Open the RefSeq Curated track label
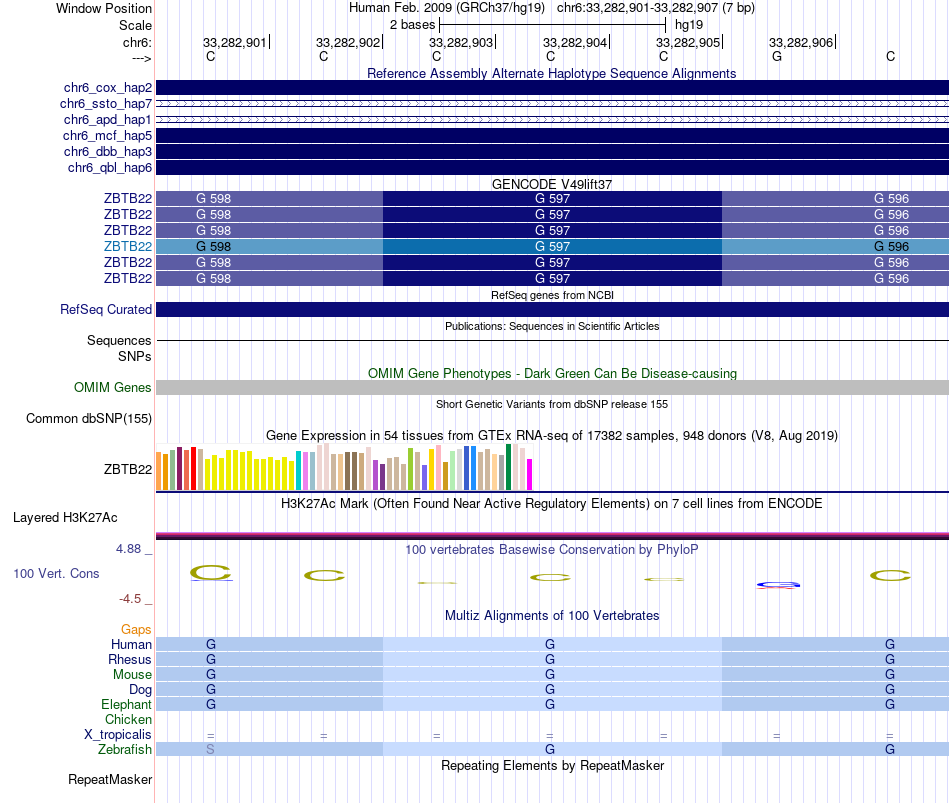 tap(106, 309)
